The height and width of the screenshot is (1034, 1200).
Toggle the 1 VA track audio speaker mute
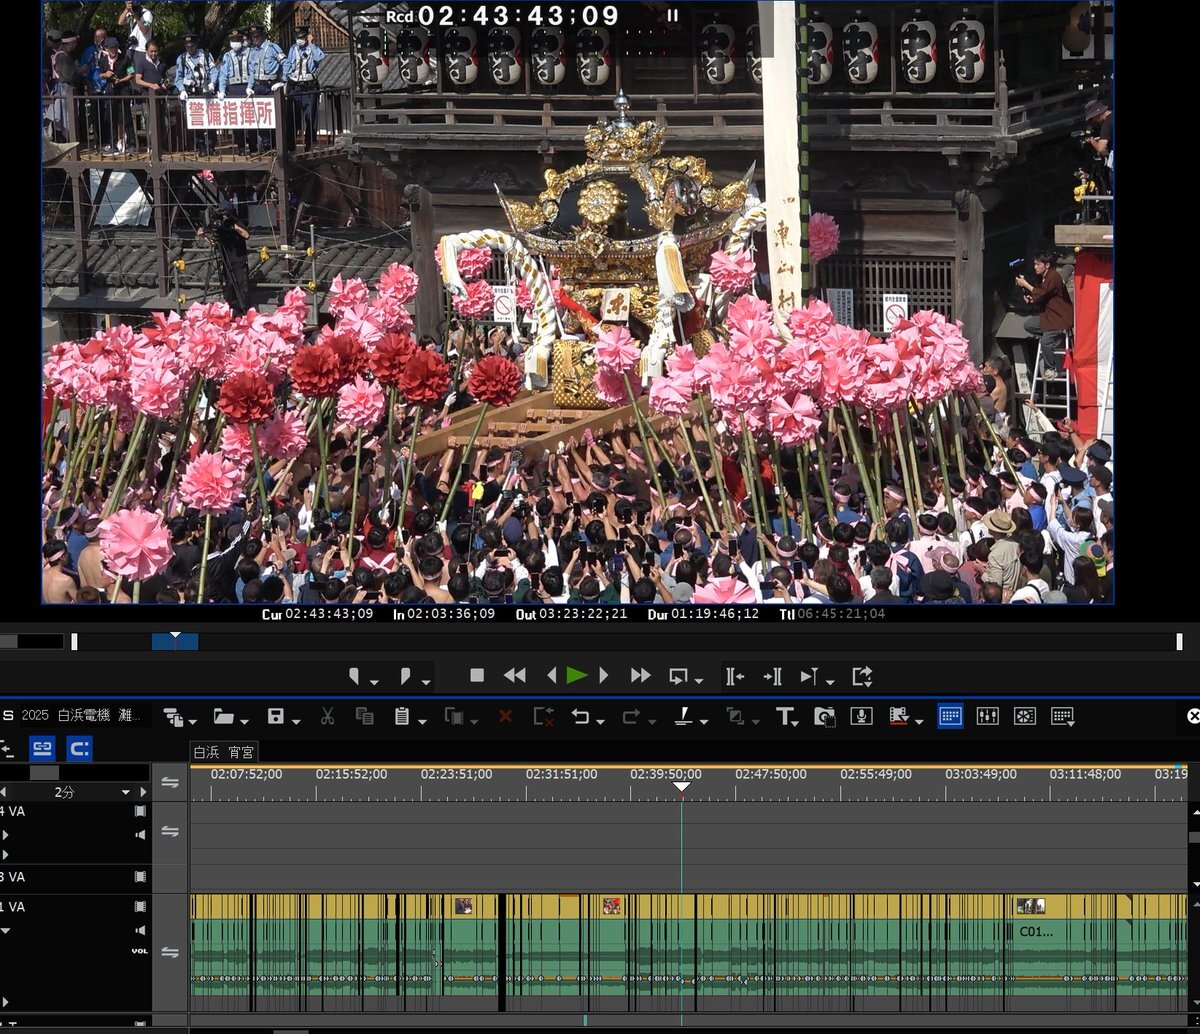pos(140,931)
